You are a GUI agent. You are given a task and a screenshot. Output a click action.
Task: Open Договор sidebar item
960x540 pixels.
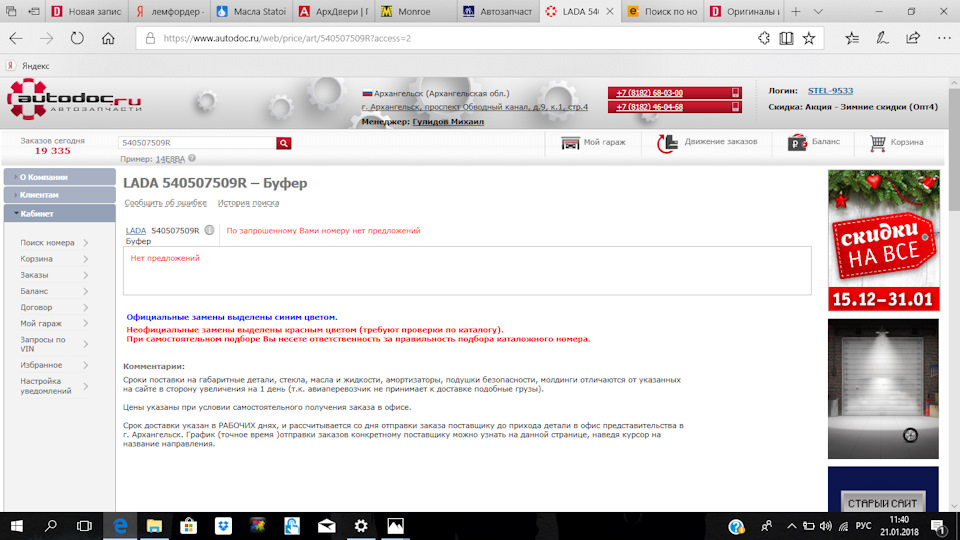54,307
